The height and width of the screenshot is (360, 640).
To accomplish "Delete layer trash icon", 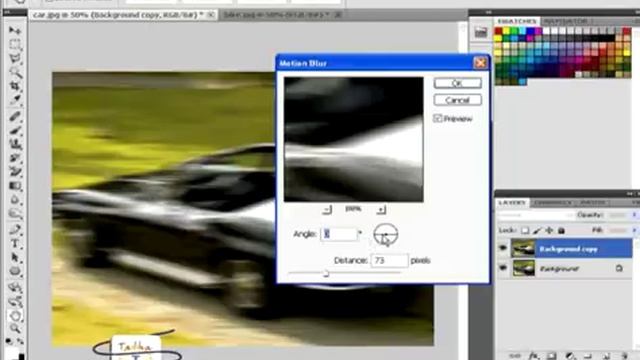I will (624, 356).
